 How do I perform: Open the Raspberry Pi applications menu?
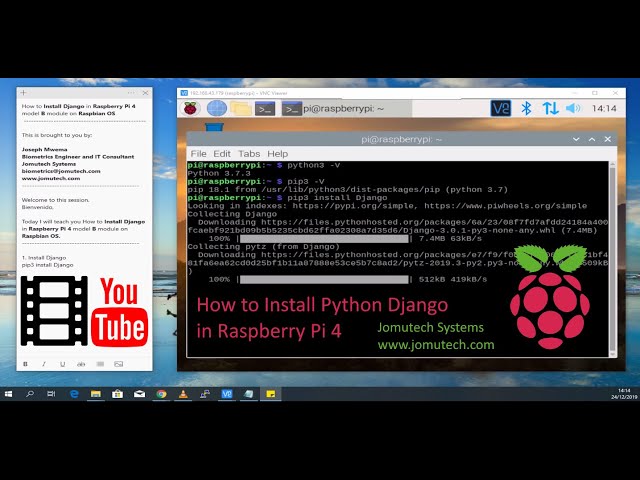click(190, 109)
